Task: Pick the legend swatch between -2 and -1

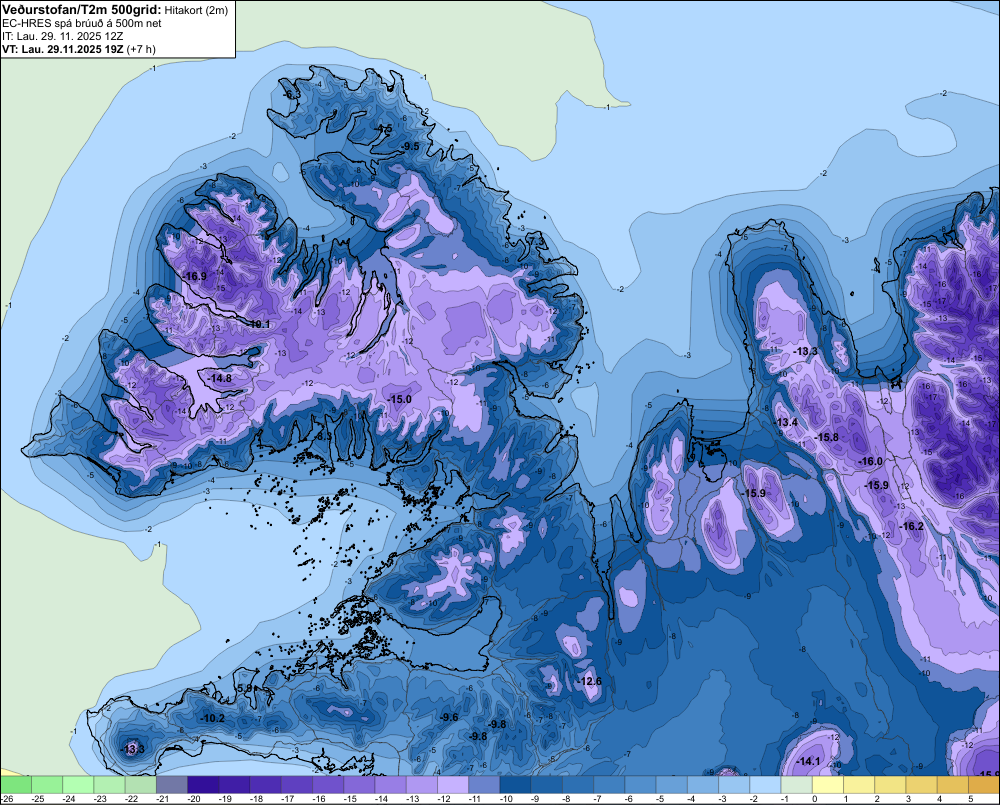Action: coord(766,784)
